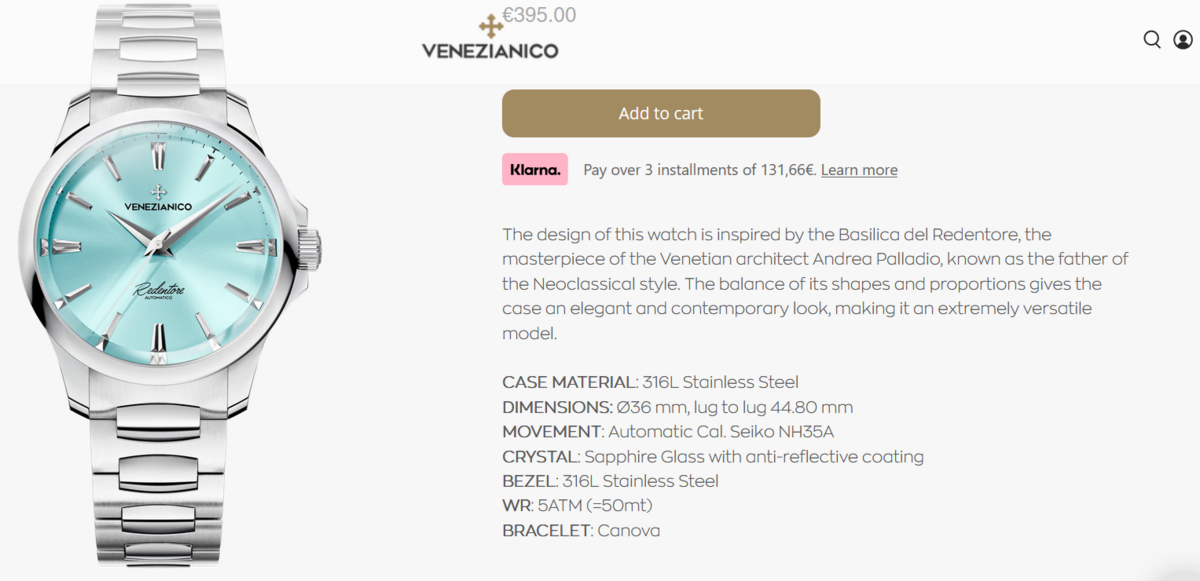Add the watch to cart

click(x=661, y=113)
